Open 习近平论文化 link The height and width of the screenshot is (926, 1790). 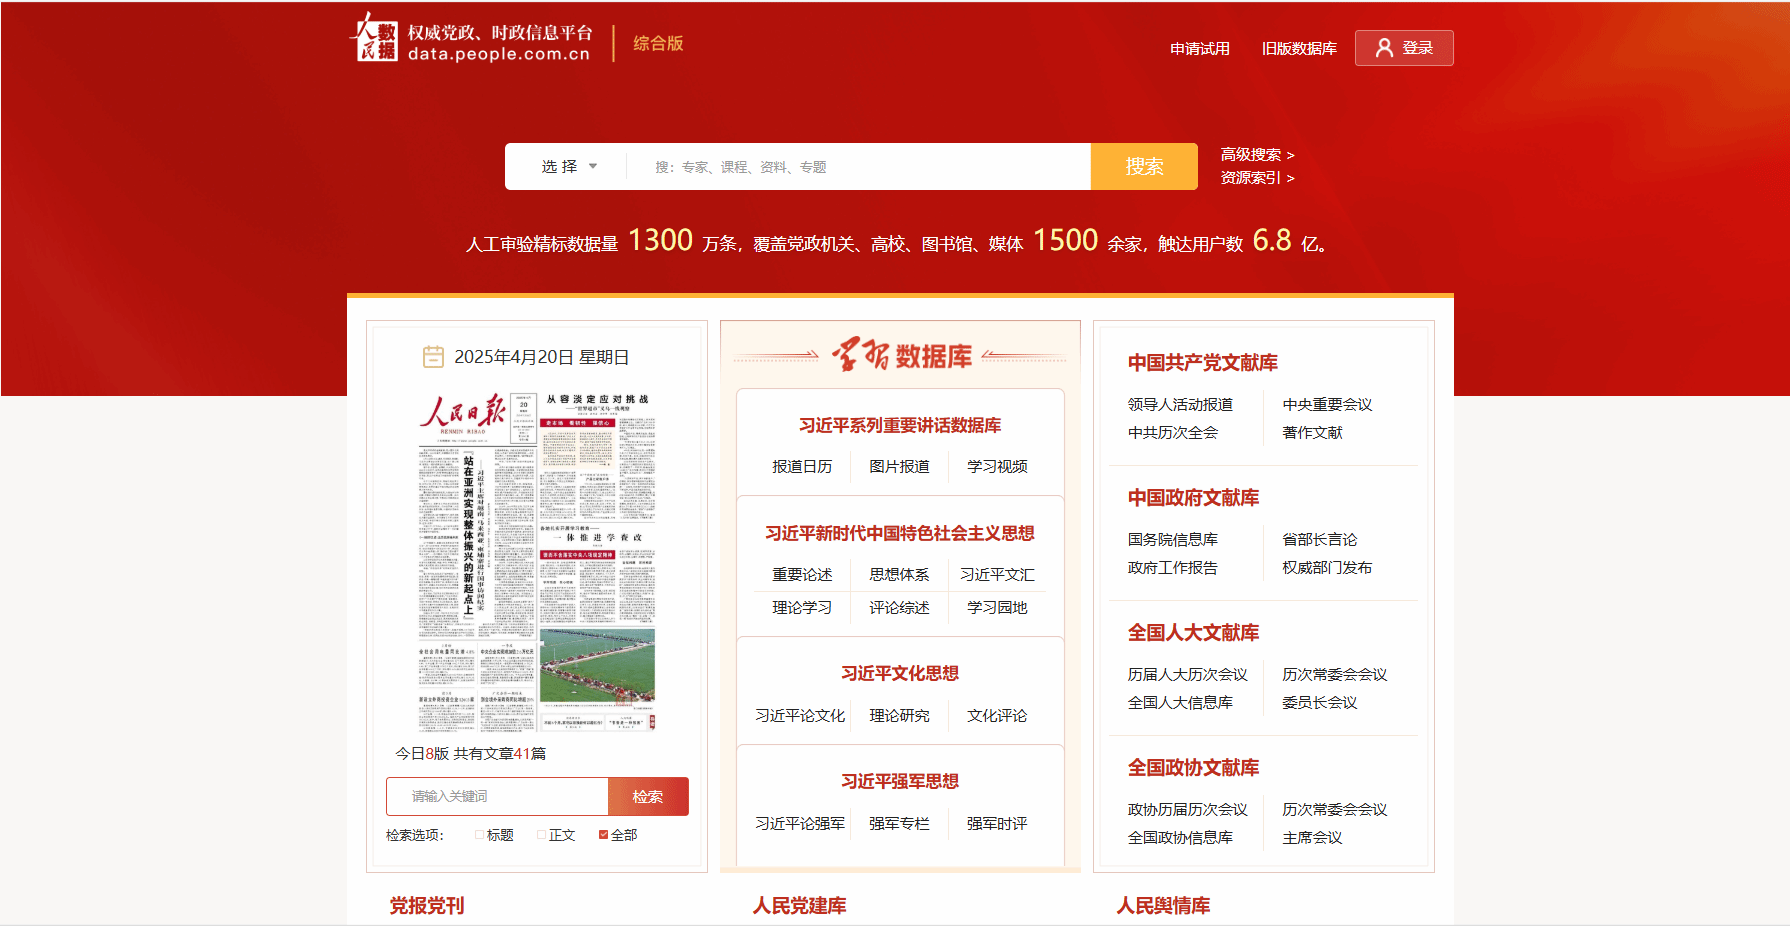tap(800, 716)
